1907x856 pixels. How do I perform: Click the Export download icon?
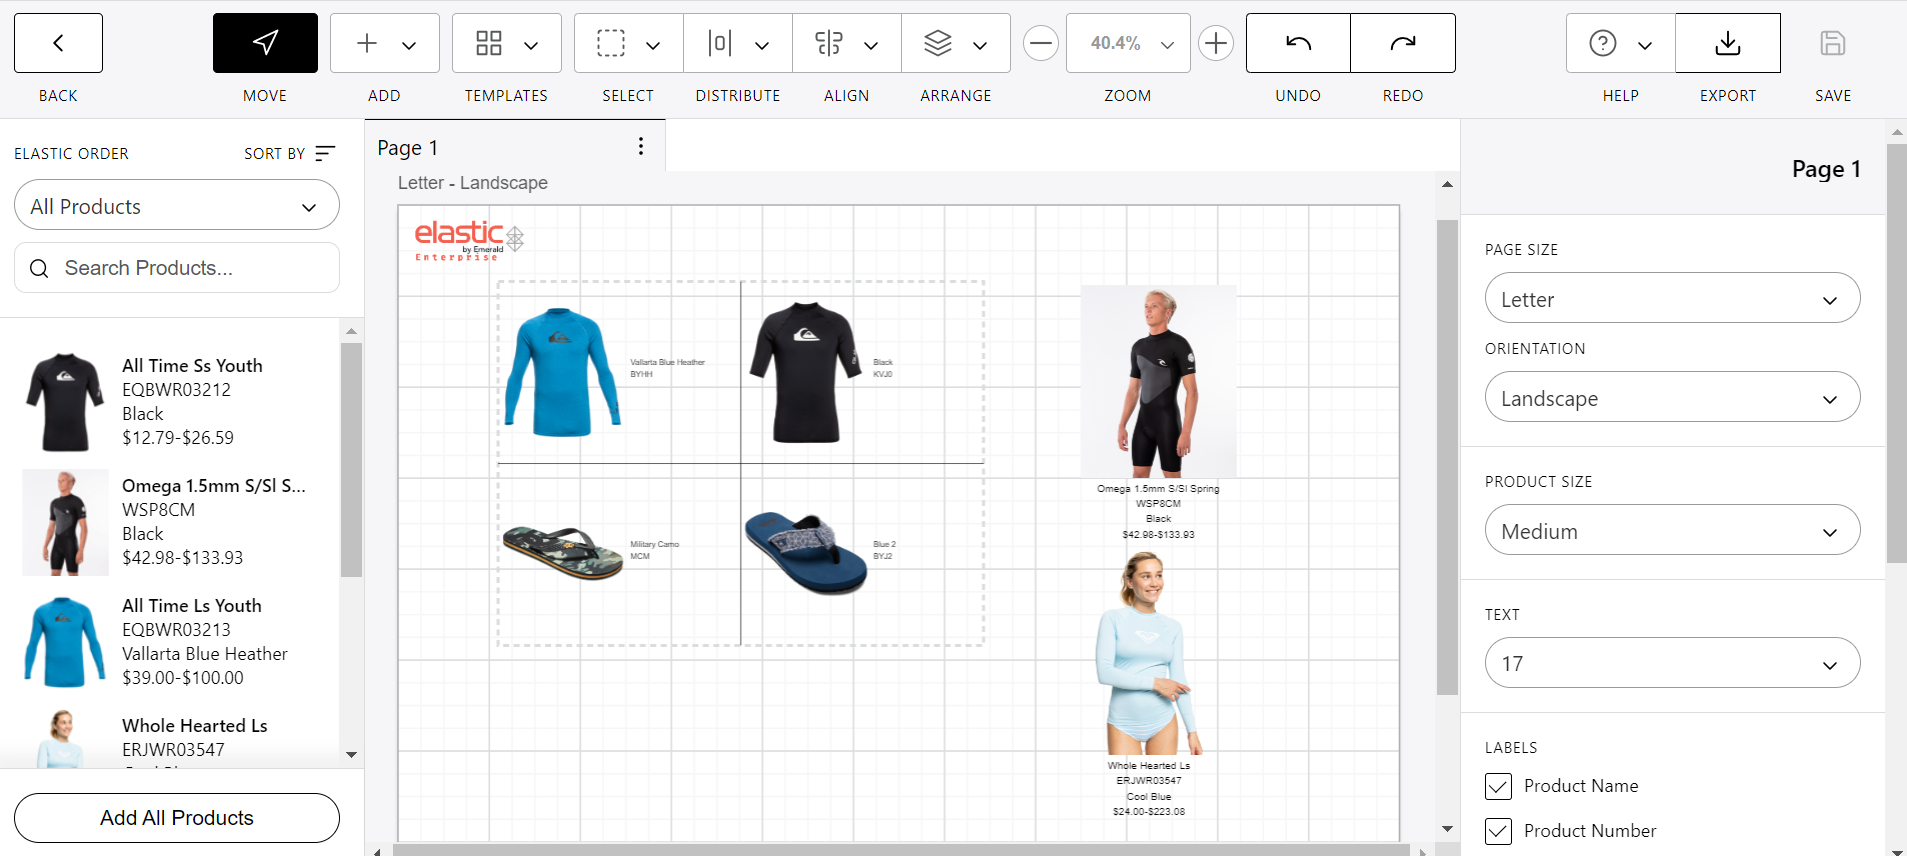[x=1727, y=43]
